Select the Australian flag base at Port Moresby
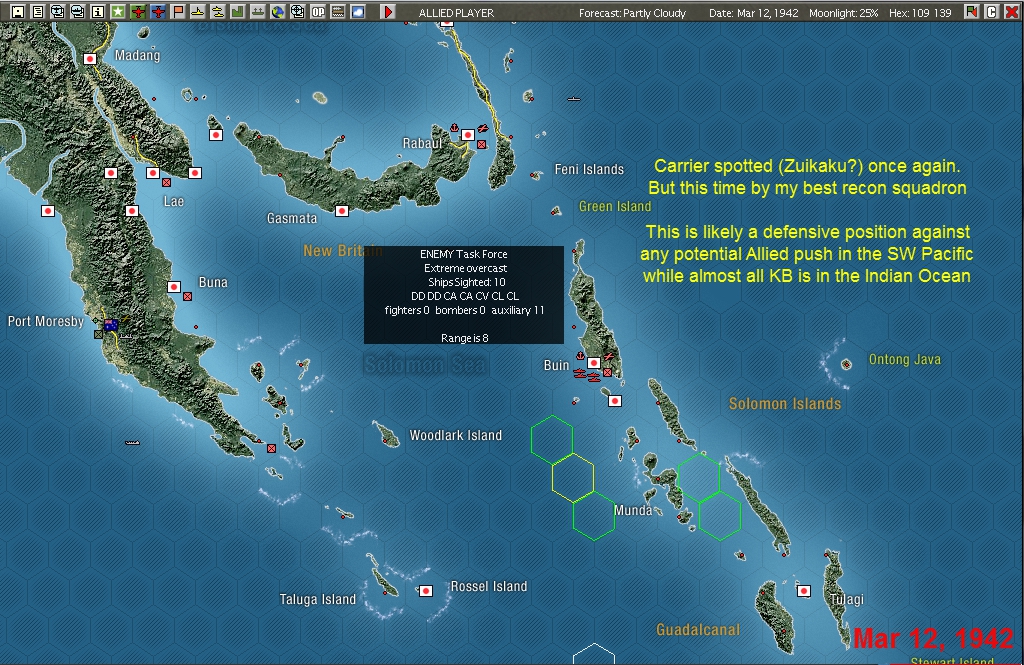Screen dimensions: 1024x665 [111, 325]
